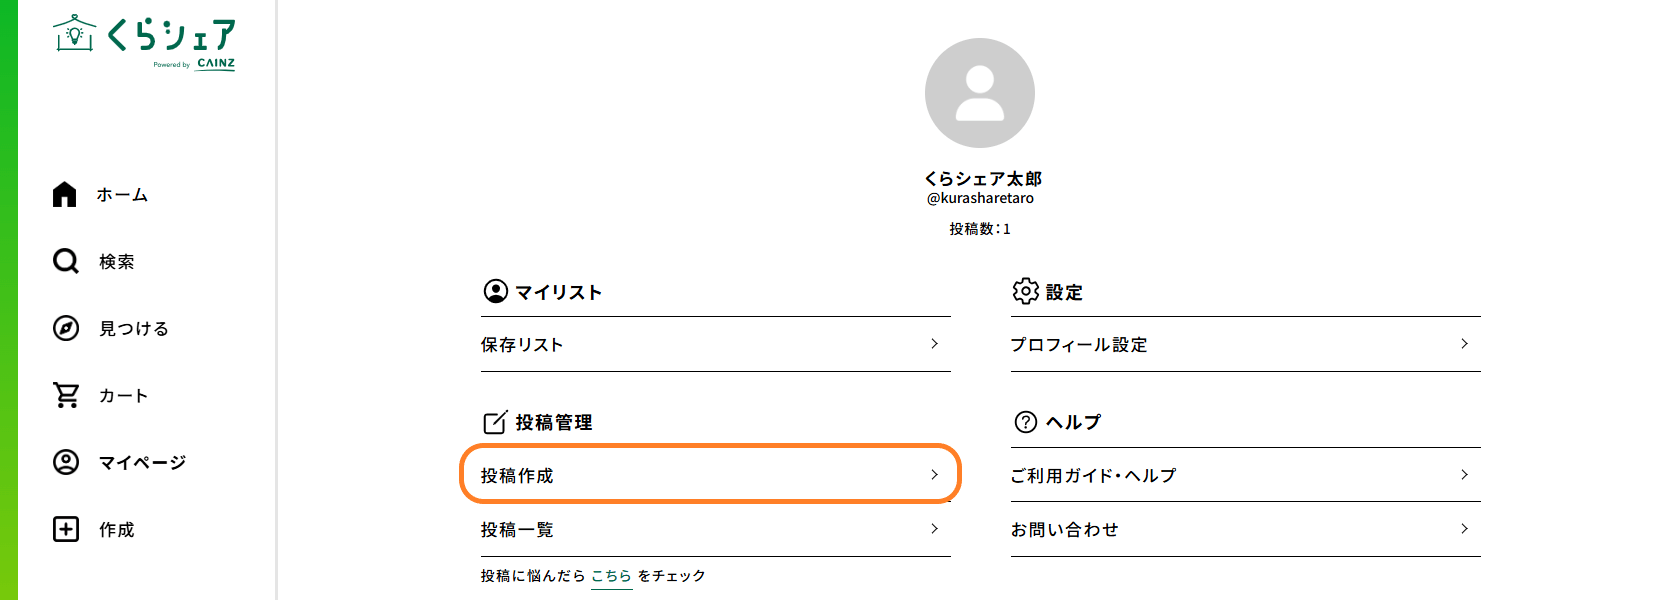This screenshot has width=1680, height=600.
Task: Click the home icon in sidebar
Action: pyautogui.click(x=65, y=194)
